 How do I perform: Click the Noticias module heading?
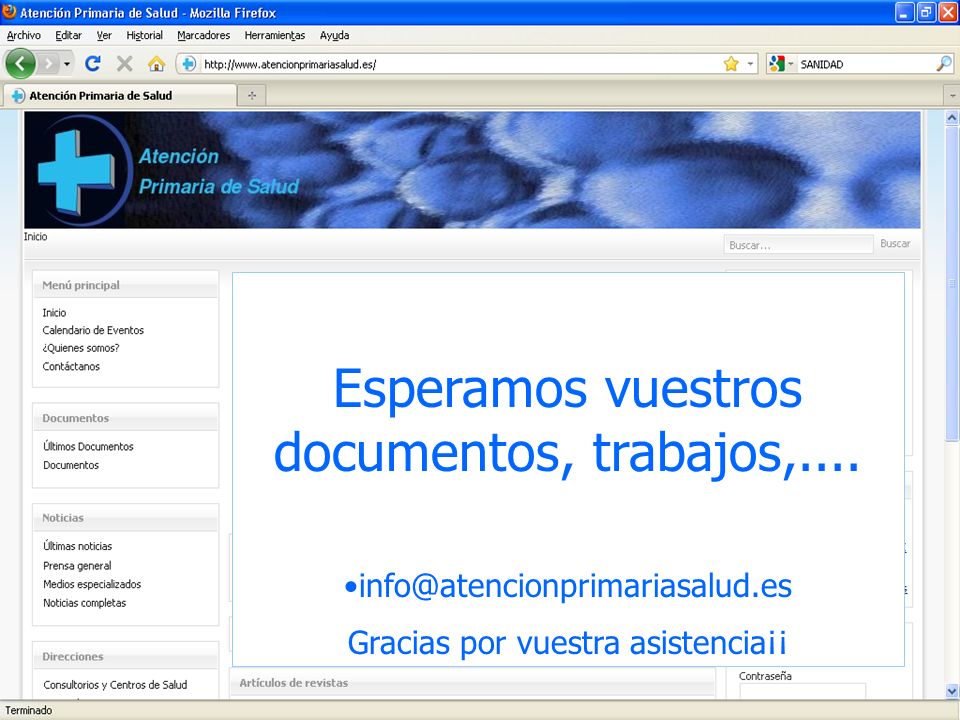63,518
